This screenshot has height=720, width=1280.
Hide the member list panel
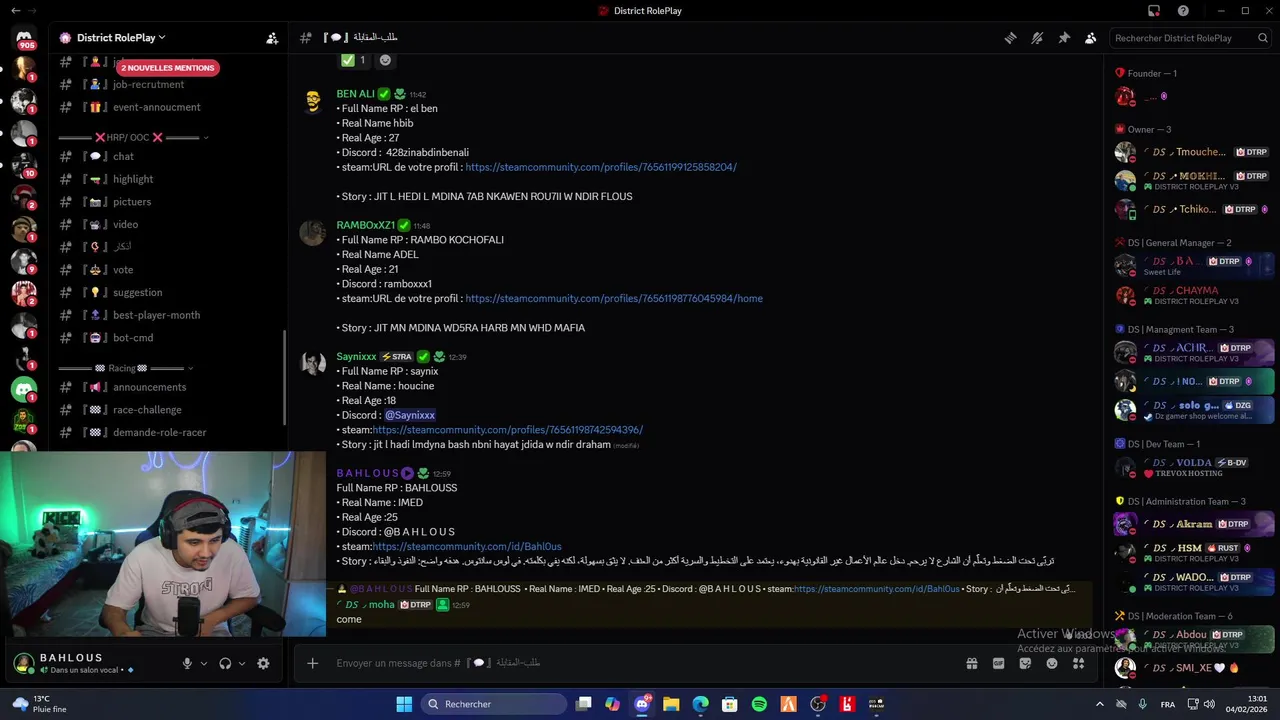pyautogui.click(x=1090, y=38)
